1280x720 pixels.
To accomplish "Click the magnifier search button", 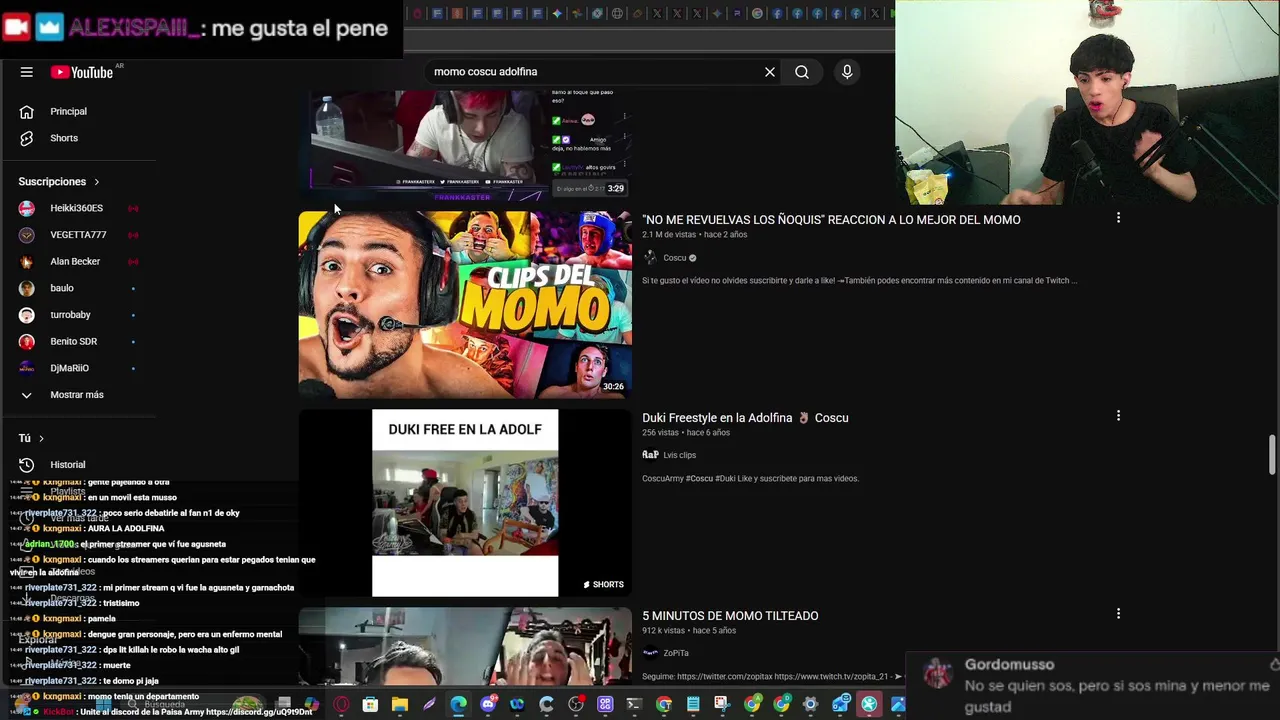I will pos(802,72).
